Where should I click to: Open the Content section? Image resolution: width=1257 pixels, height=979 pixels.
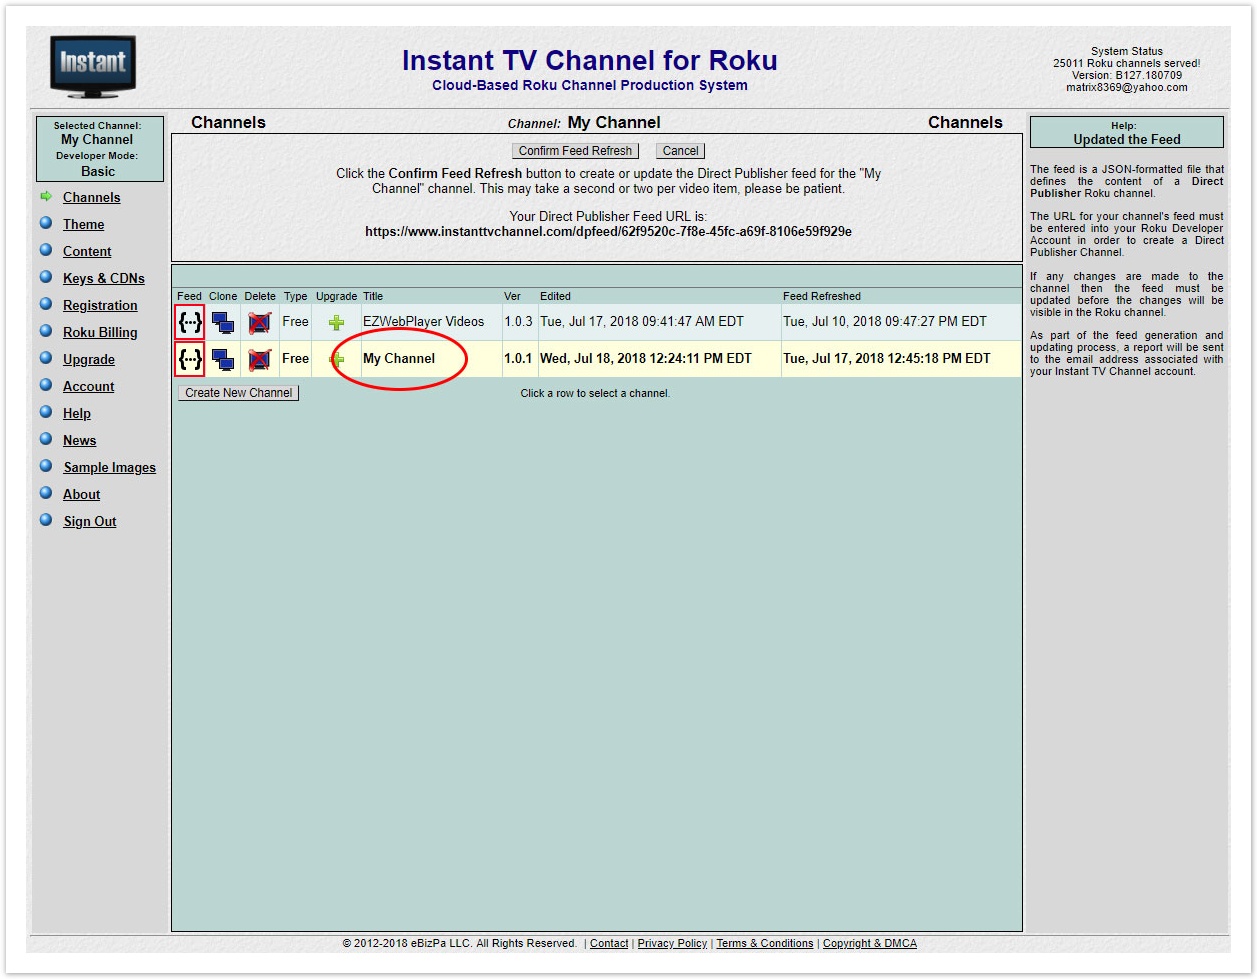tap(88, 252)
